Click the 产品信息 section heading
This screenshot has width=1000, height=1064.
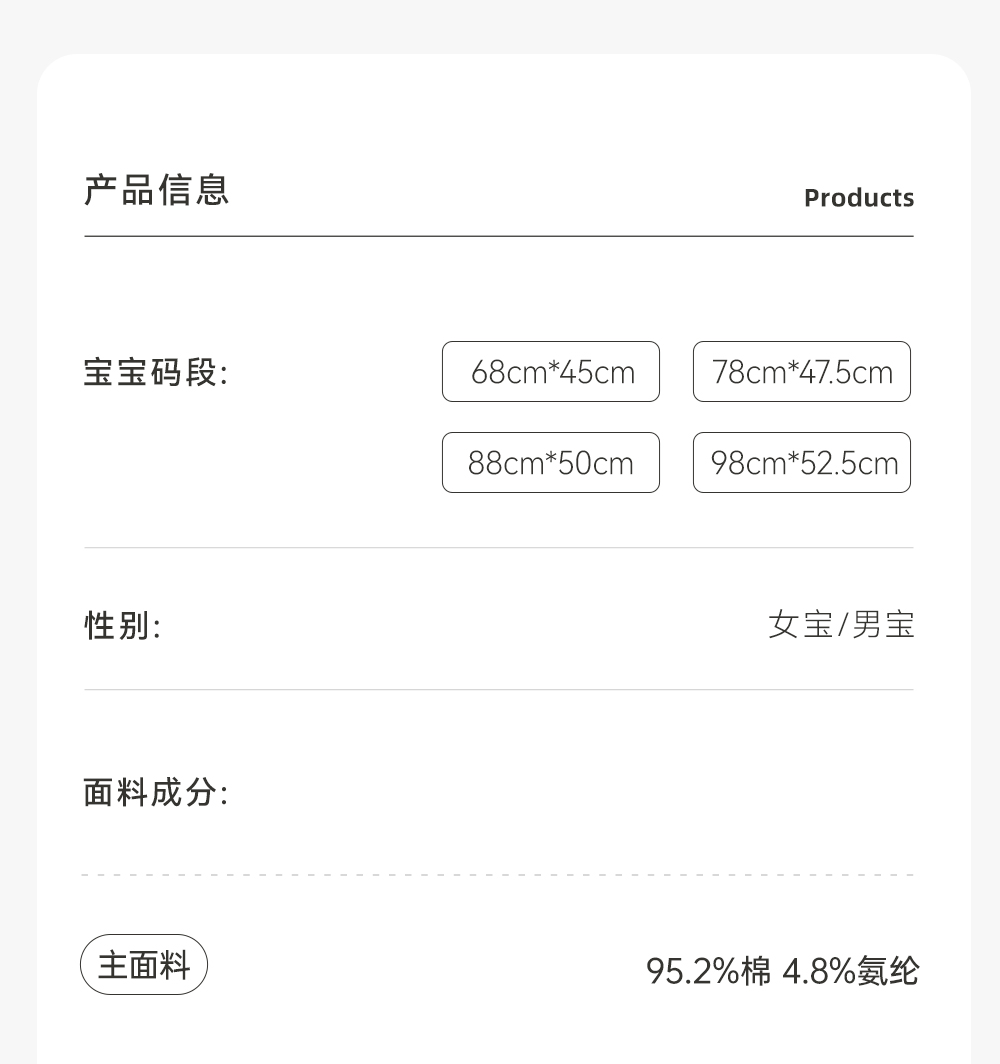[157, 190]
